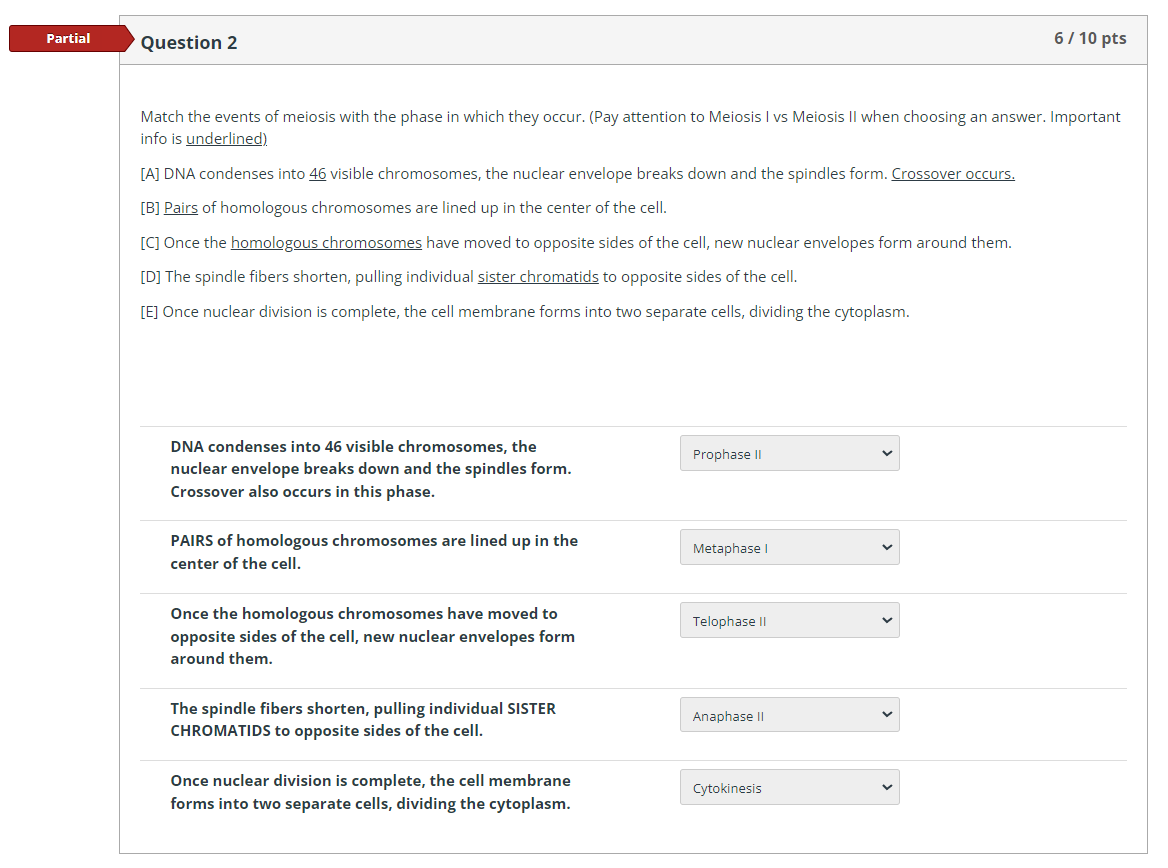Click the chevron on the Cytokinesis dropdown
Screen dimensions: 1168x868
[886, 787]
